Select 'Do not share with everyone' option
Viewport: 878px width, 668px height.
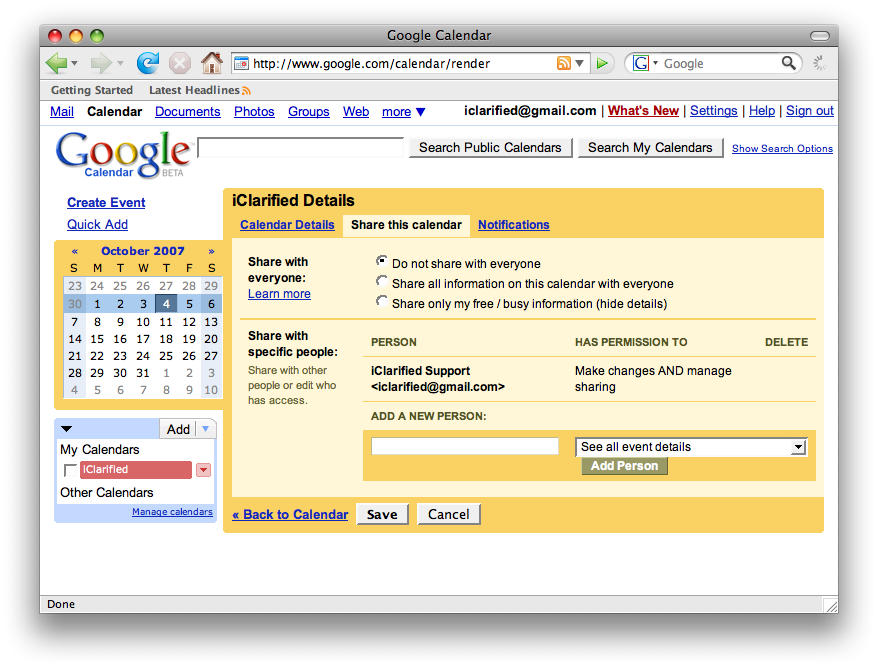(x=382, y=262)
